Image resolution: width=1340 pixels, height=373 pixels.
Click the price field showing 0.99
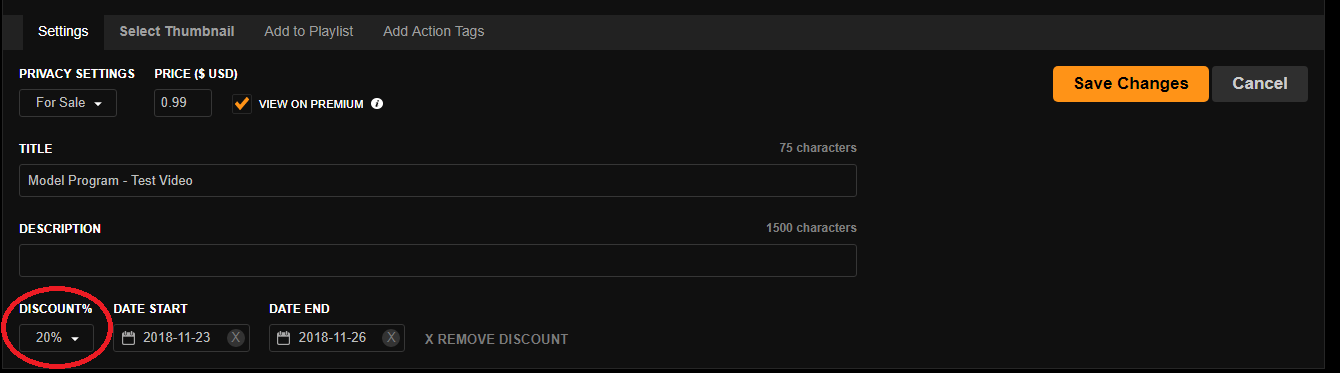(x=183, y=103)
